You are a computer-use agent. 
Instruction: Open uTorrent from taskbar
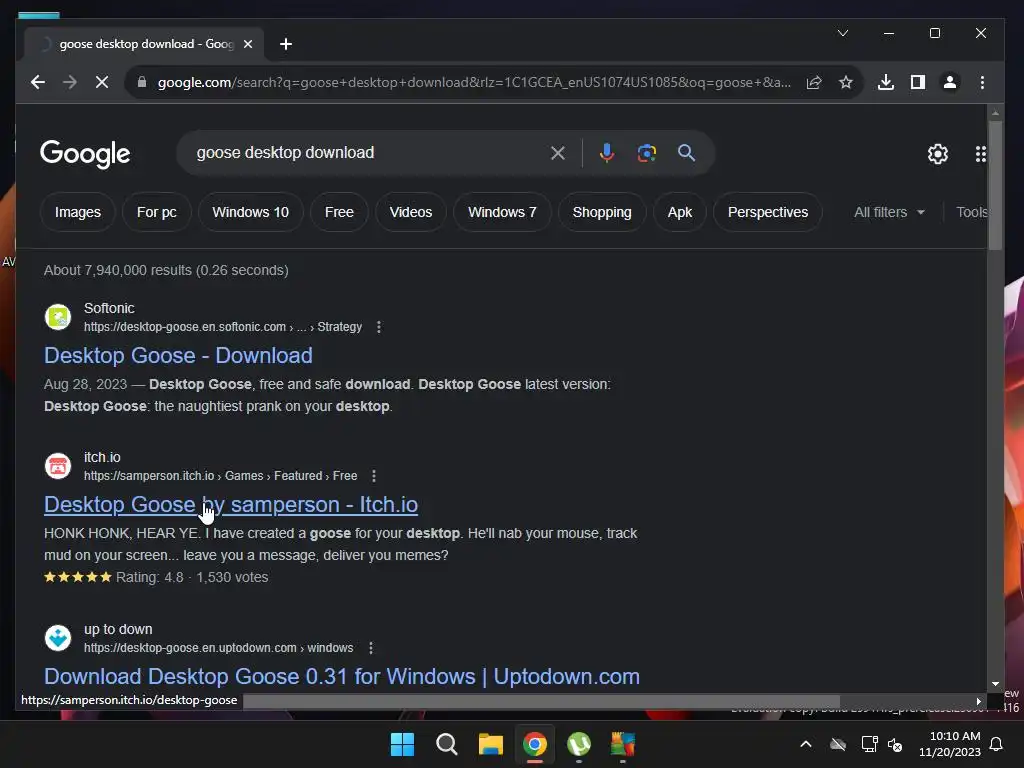pyautogui.click(x=579, y=744)
